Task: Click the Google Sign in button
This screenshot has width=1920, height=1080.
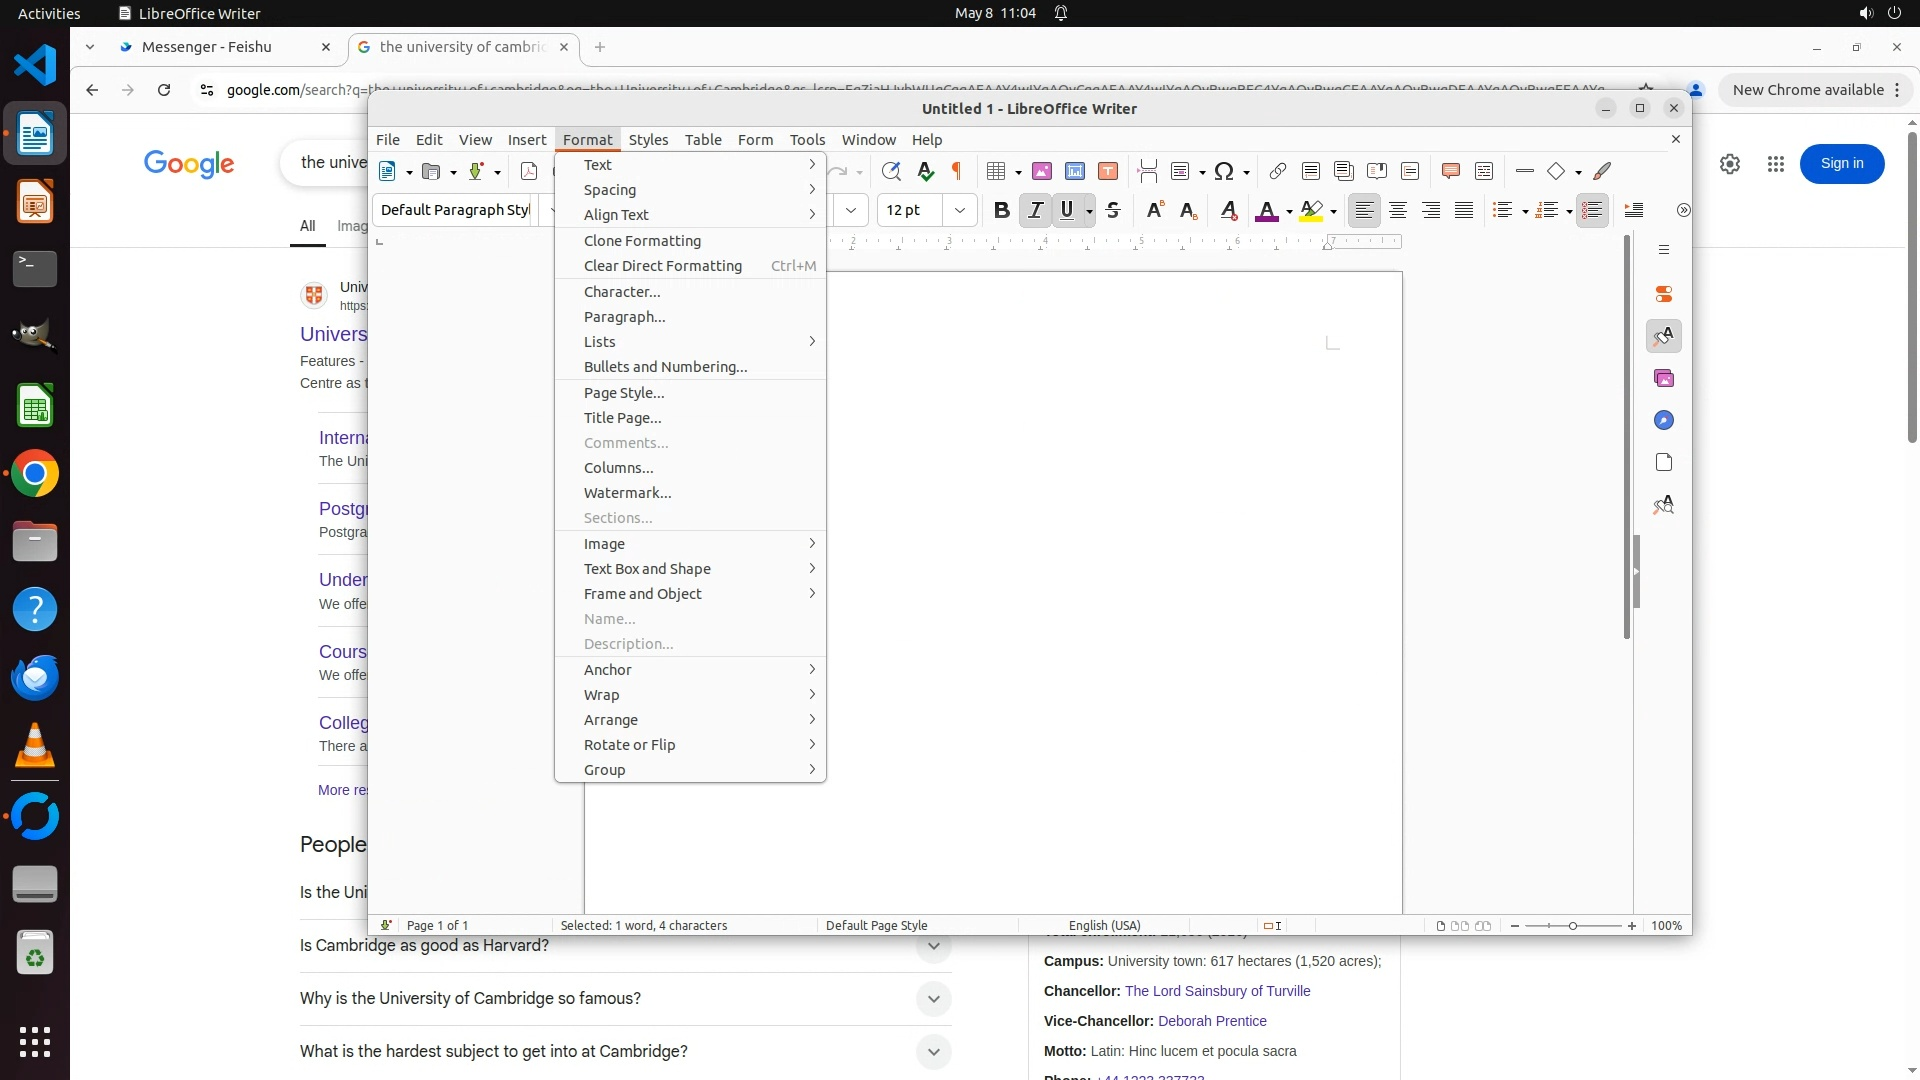Action: (1841, 163)
